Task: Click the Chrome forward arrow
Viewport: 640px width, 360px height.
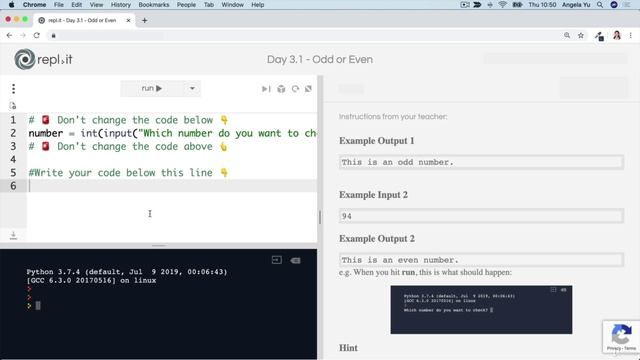Action: pos(23,36)
